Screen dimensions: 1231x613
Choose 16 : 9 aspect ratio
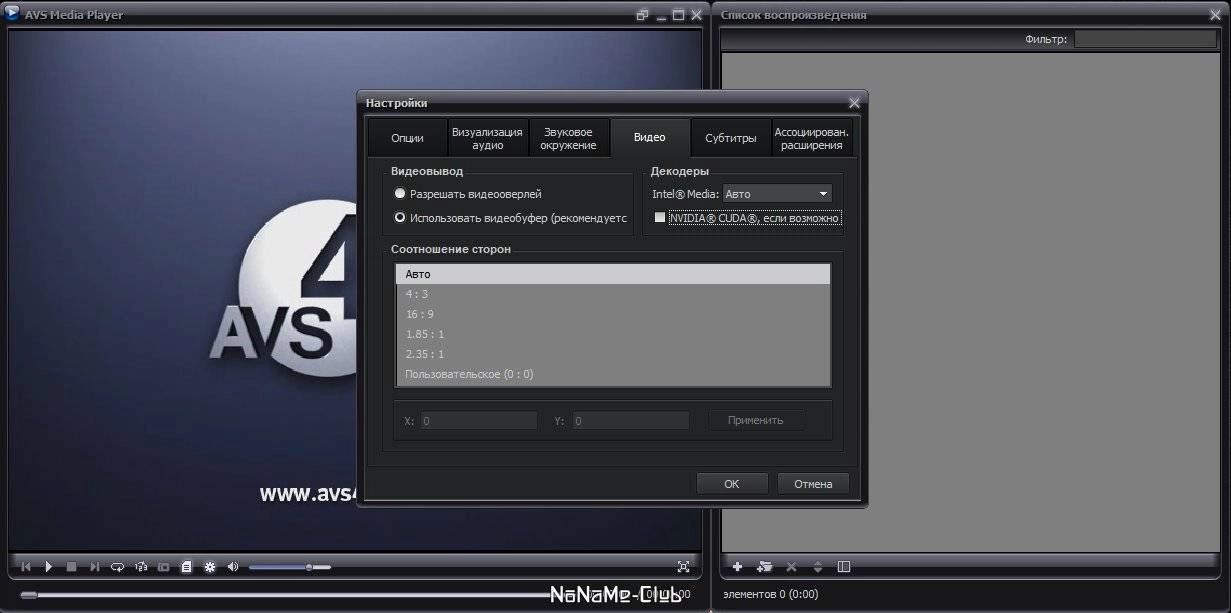(613, 314)
